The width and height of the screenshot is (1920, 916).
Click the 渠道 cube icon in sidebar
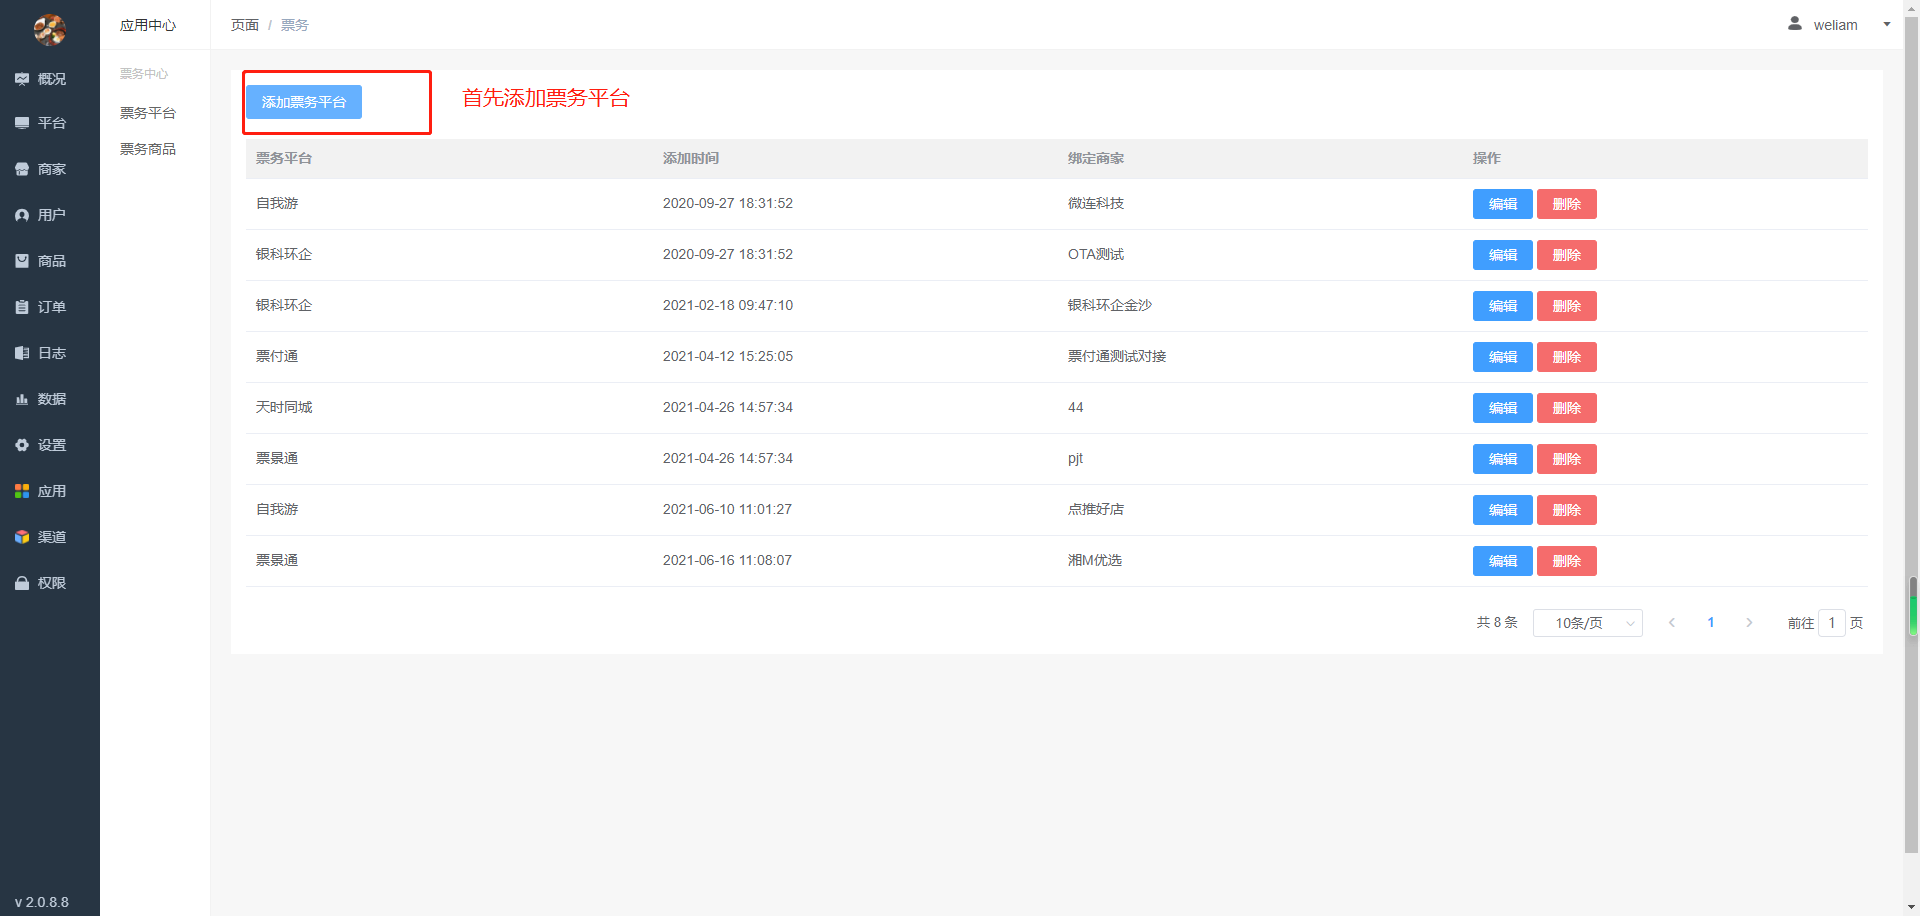tap(22, 537)
